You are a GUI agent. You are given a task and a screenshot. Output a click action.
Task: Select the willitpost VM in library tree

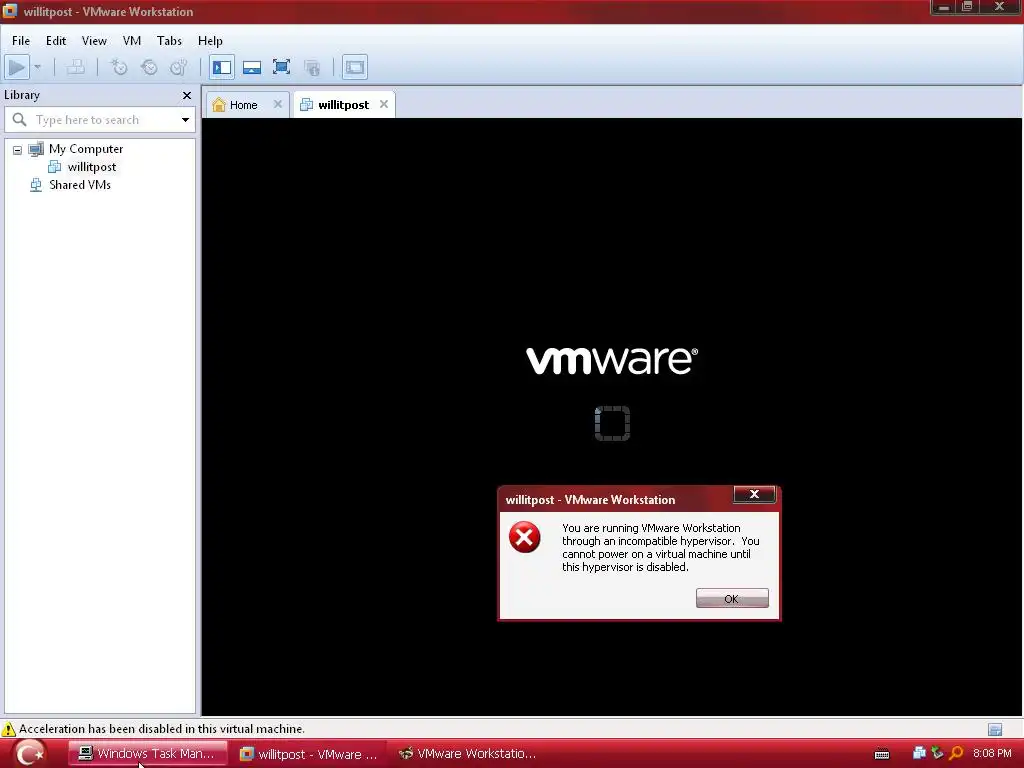coord(91,167)
